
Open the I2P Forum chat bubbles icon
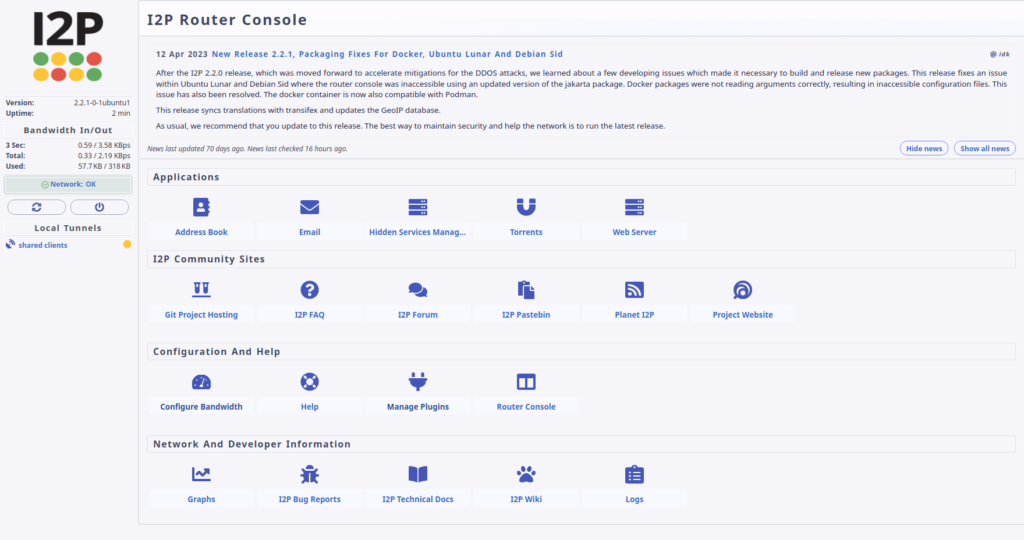tap(418, 289)
